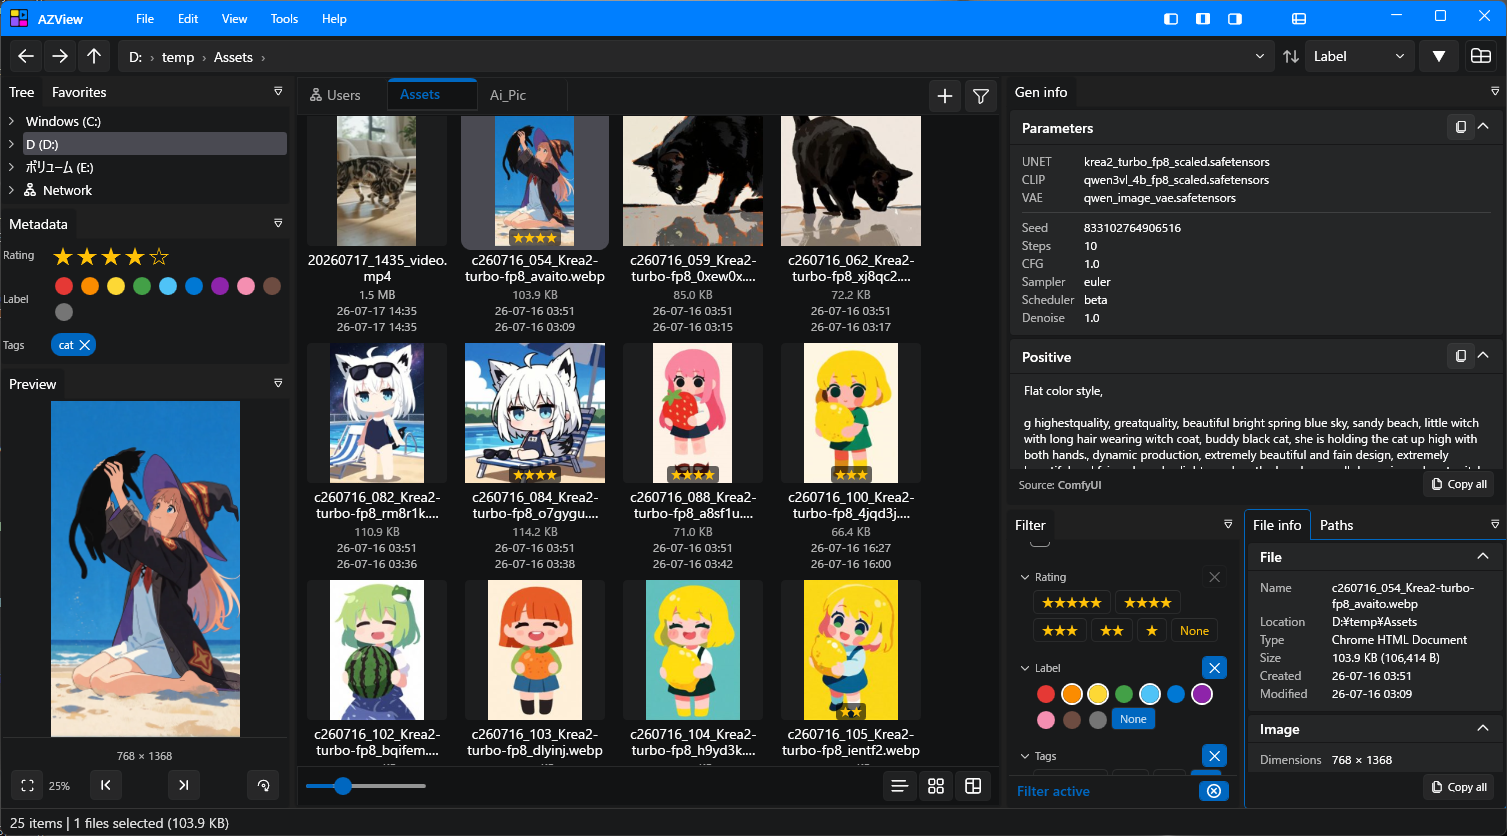Open the address bar path history dropdown
1507x836 pixels.
coord(1260,57)
